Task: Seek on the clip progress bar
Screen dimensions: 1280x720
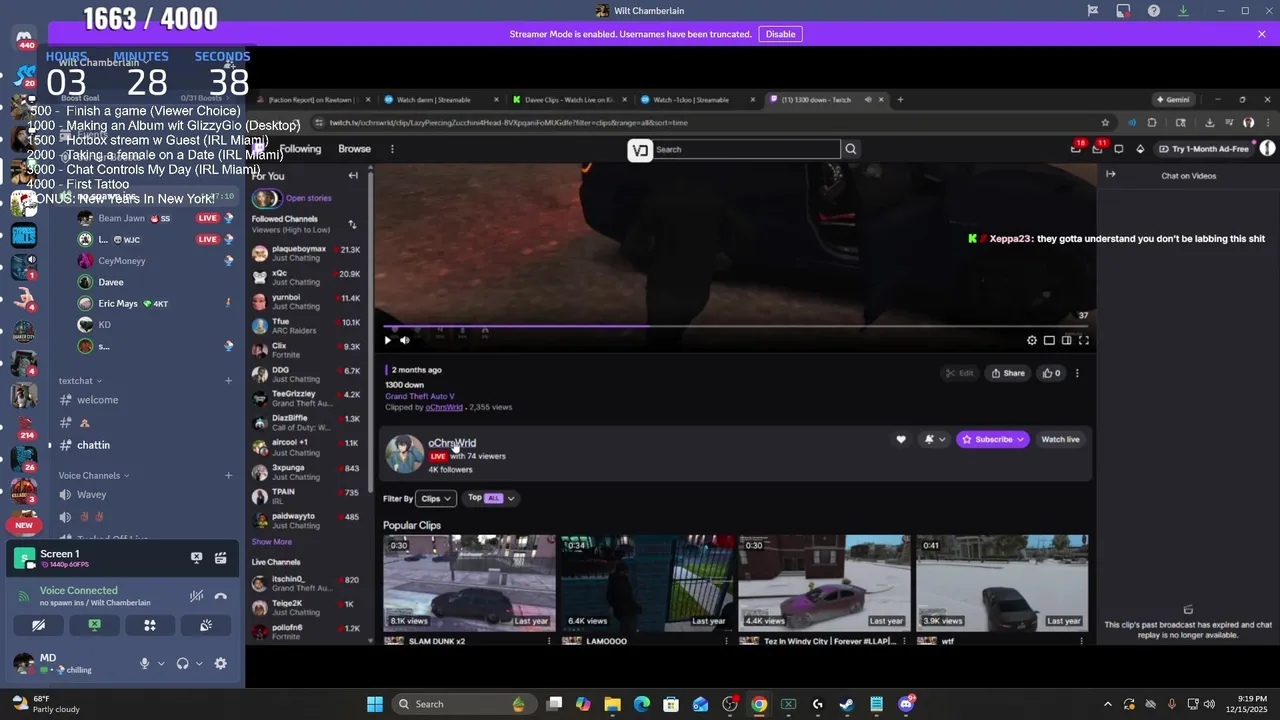Action: click(x=736, y=326)
